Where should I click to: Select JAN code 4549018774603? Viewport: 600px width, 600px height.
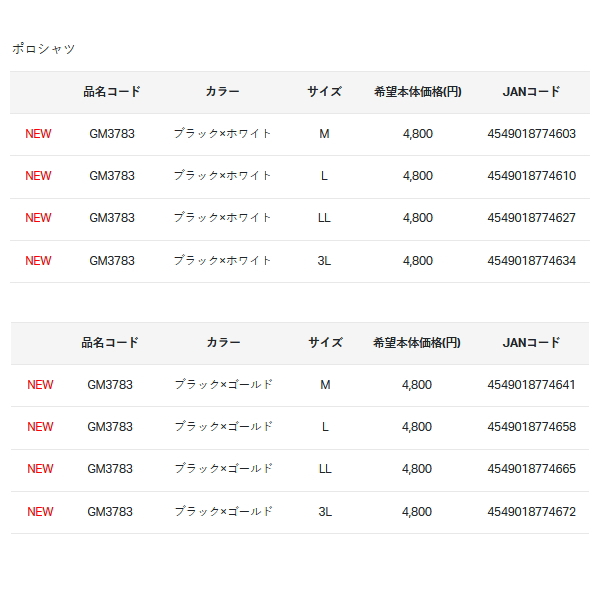tap(531, 134)
